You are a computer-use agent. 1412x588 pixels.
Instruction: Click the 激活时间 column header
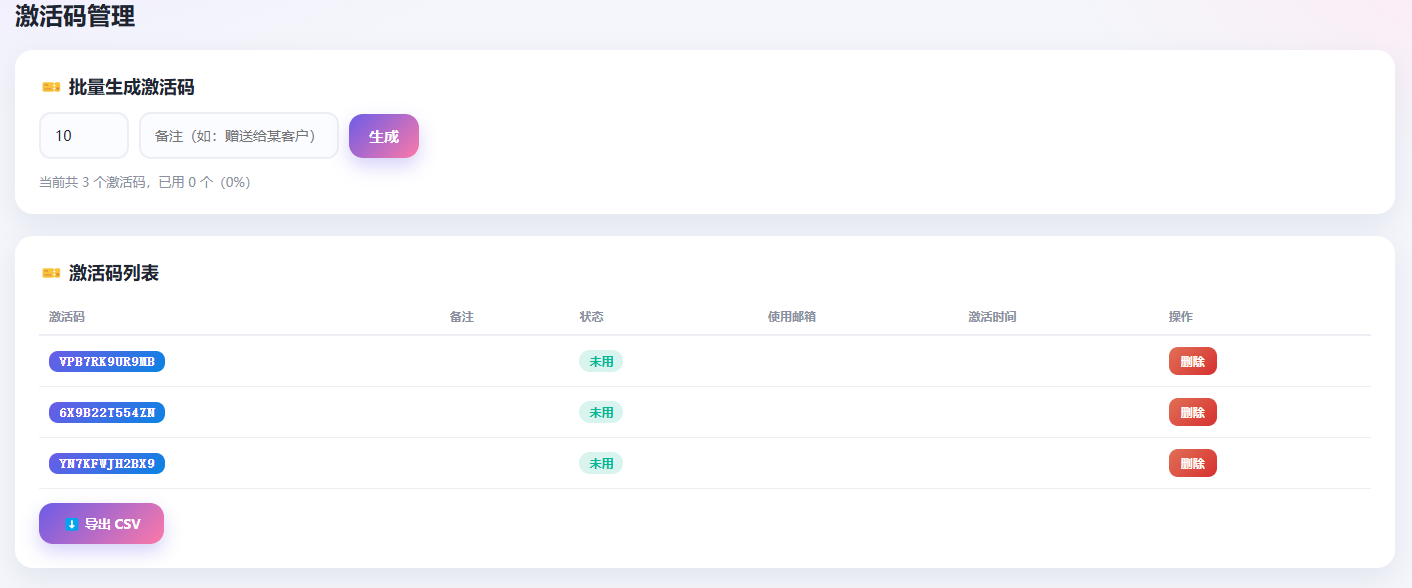(993, 317)
